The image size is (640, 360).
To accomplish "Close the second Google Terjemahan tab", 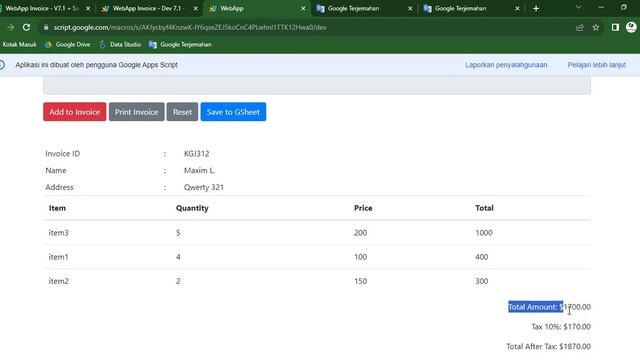I will pyautogui.click(x=517, y=9).
